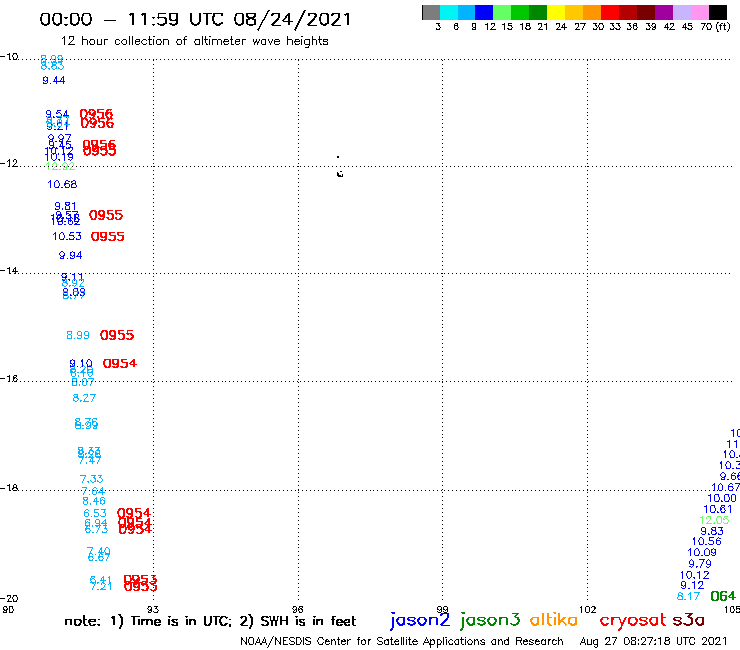Viewport: 740px width, 650px height.
Task: Click the '8.46' wave height value
Action: coord(94,501)
